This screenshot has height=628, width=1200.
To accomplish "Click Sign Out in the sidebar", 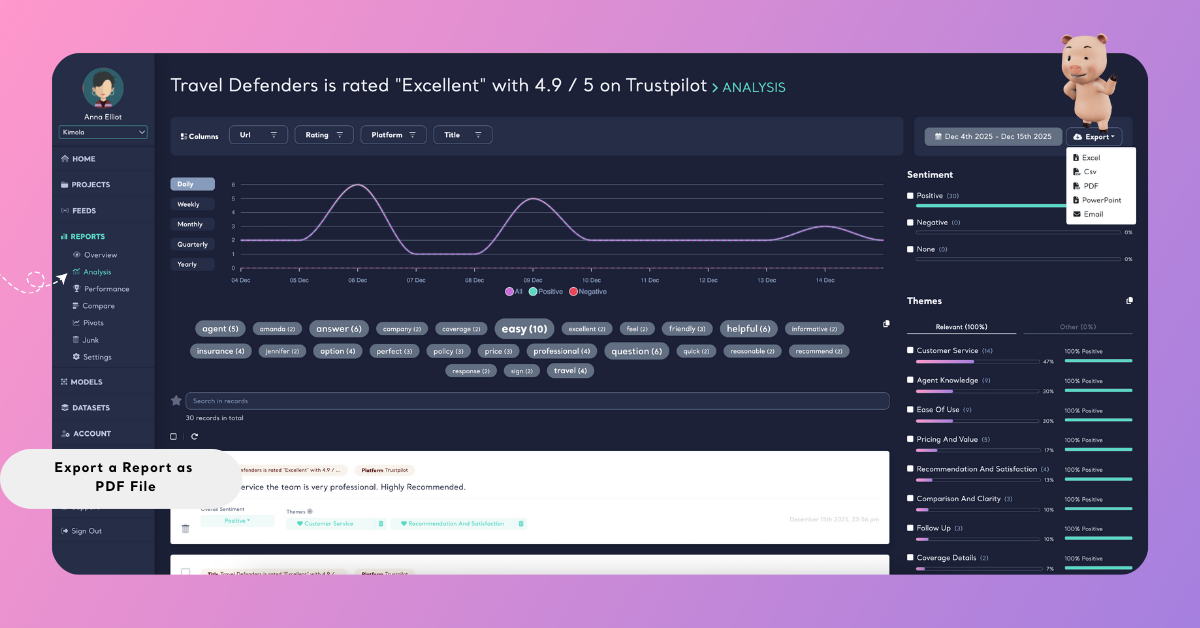I will (x=81, y=531).
